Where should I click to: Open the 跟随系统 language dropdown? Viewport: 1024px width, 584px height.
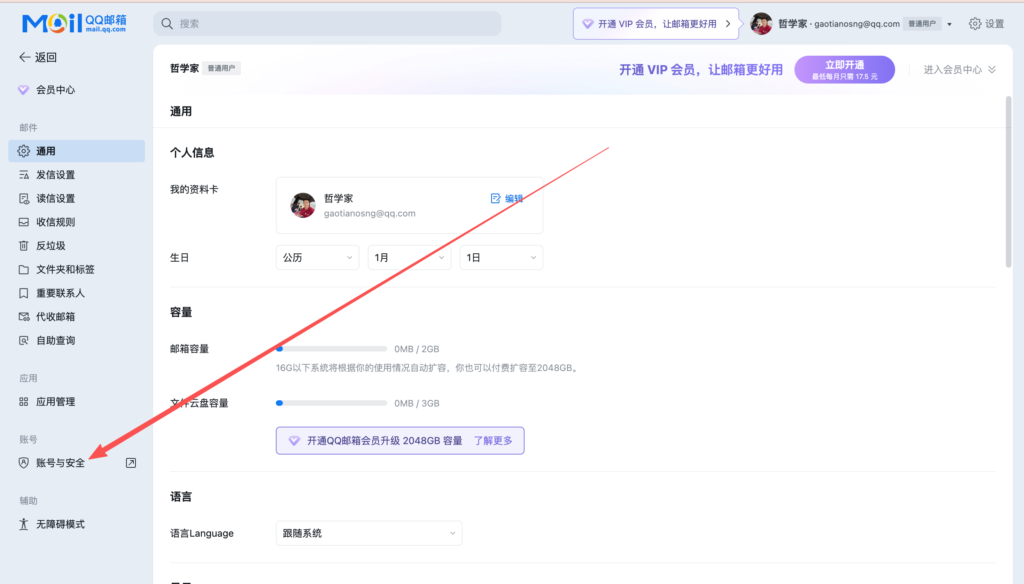369,533
